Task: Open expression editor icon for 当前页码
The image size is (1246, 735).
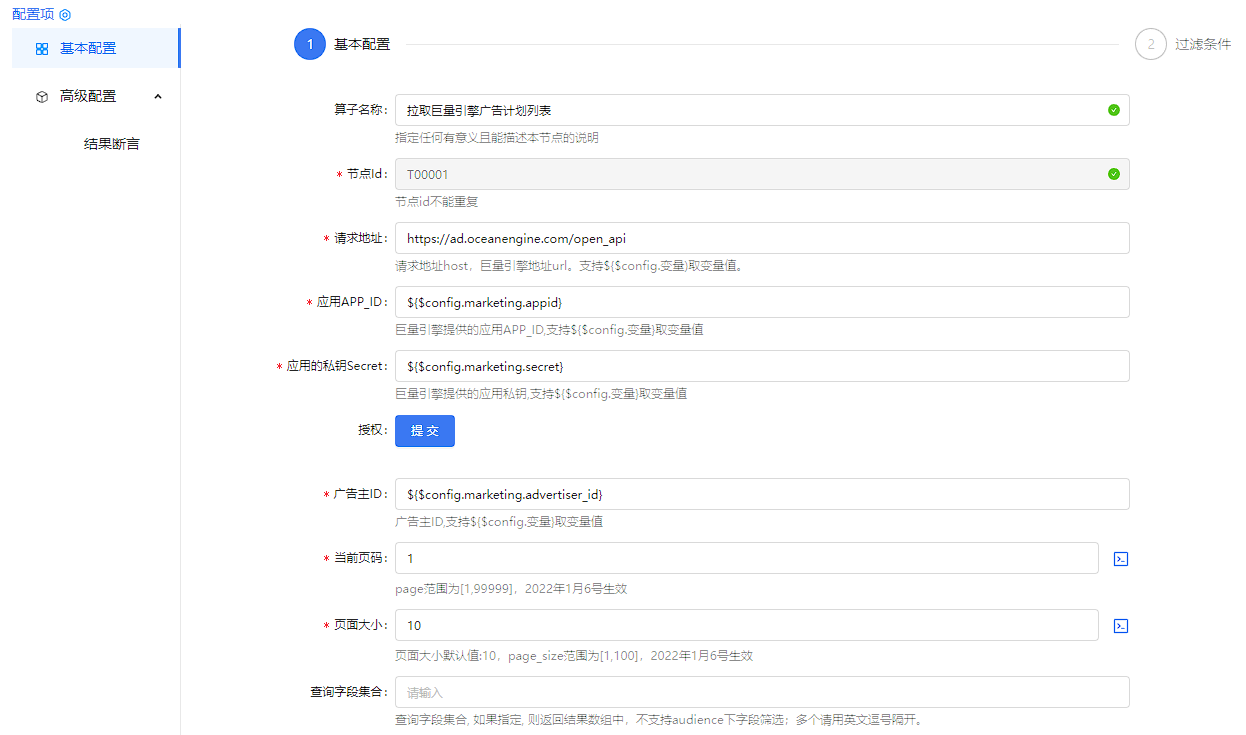Action: 1121,559
